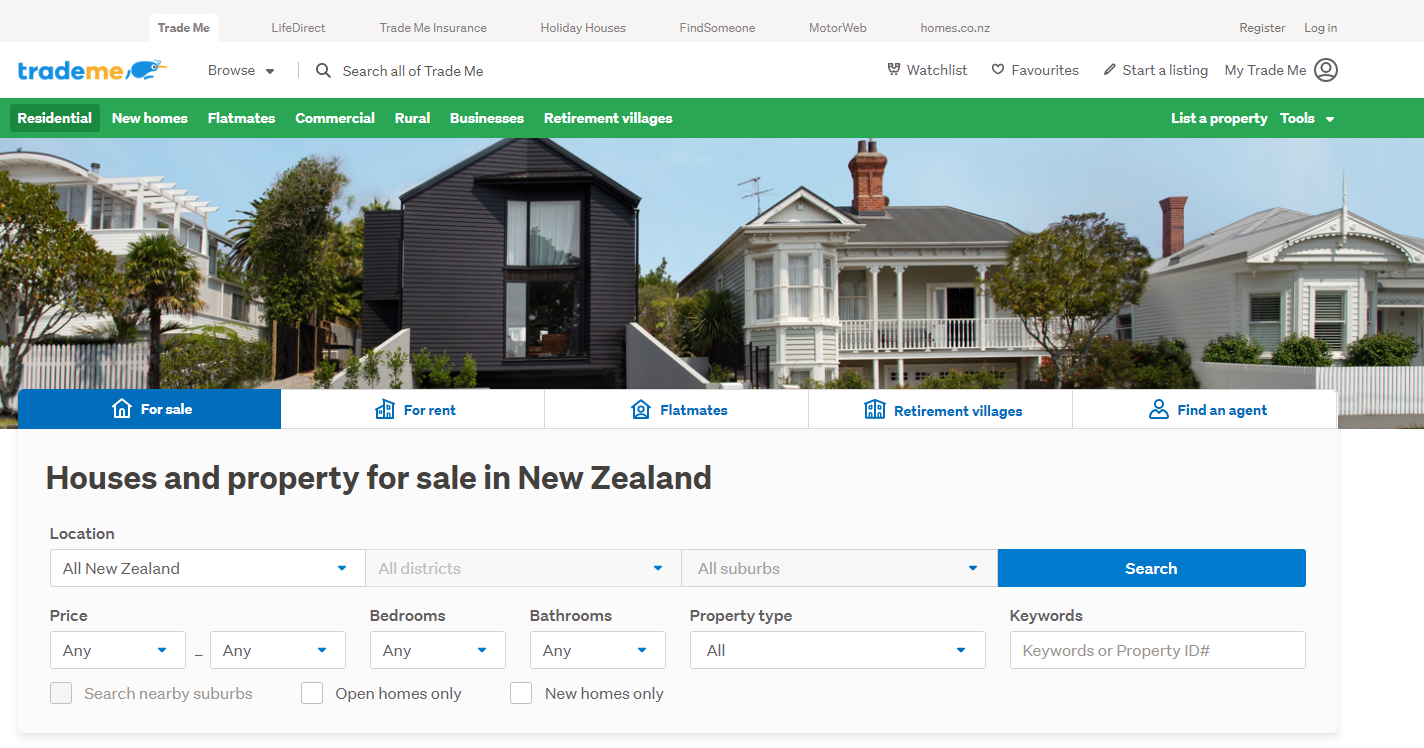Viewport: 1424px width, 748px height.
Task: Switch to the Retirement villages search tab
Action: 941,409
